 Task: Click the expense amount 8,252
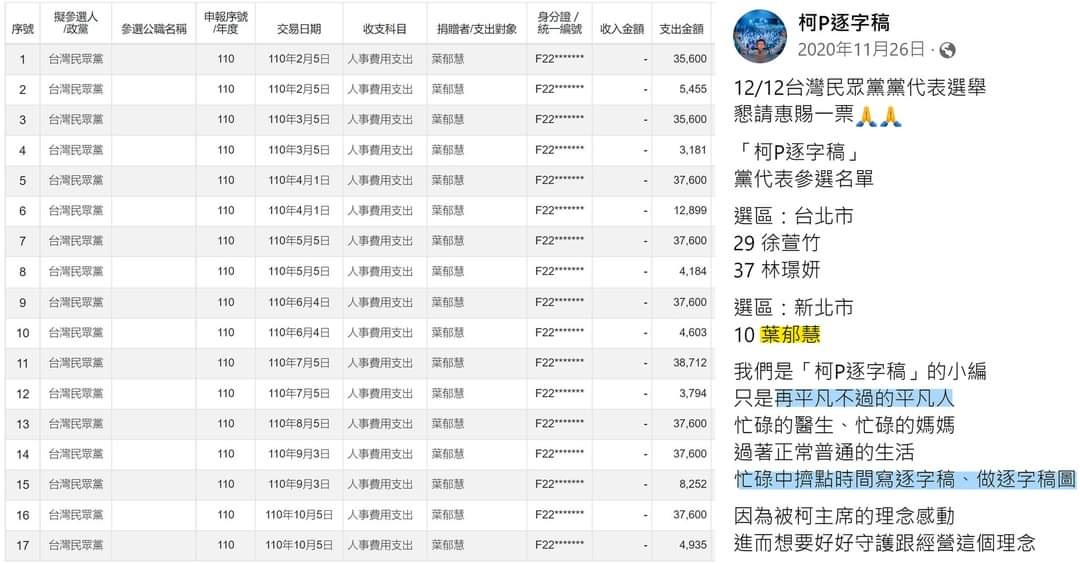pyautogui.click(x=692, y=484)
